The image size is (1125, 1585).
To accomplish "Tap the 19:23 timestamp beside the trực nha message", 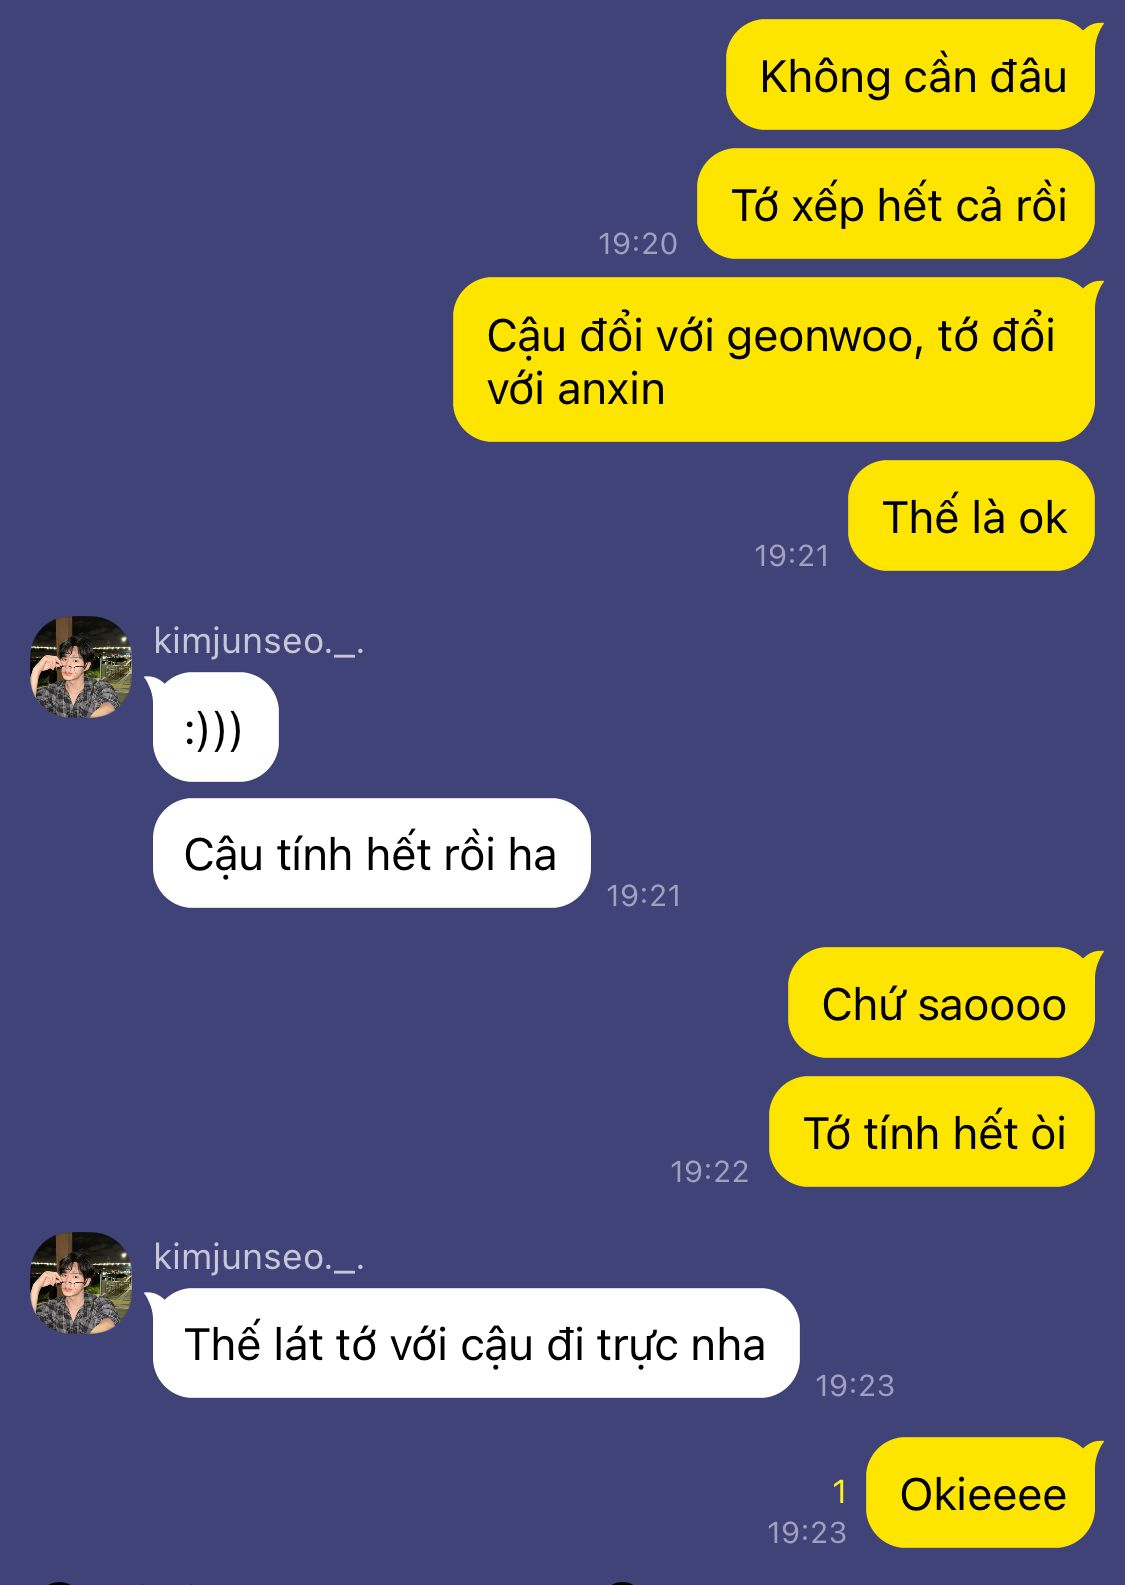I will (x=855, y=1385).
